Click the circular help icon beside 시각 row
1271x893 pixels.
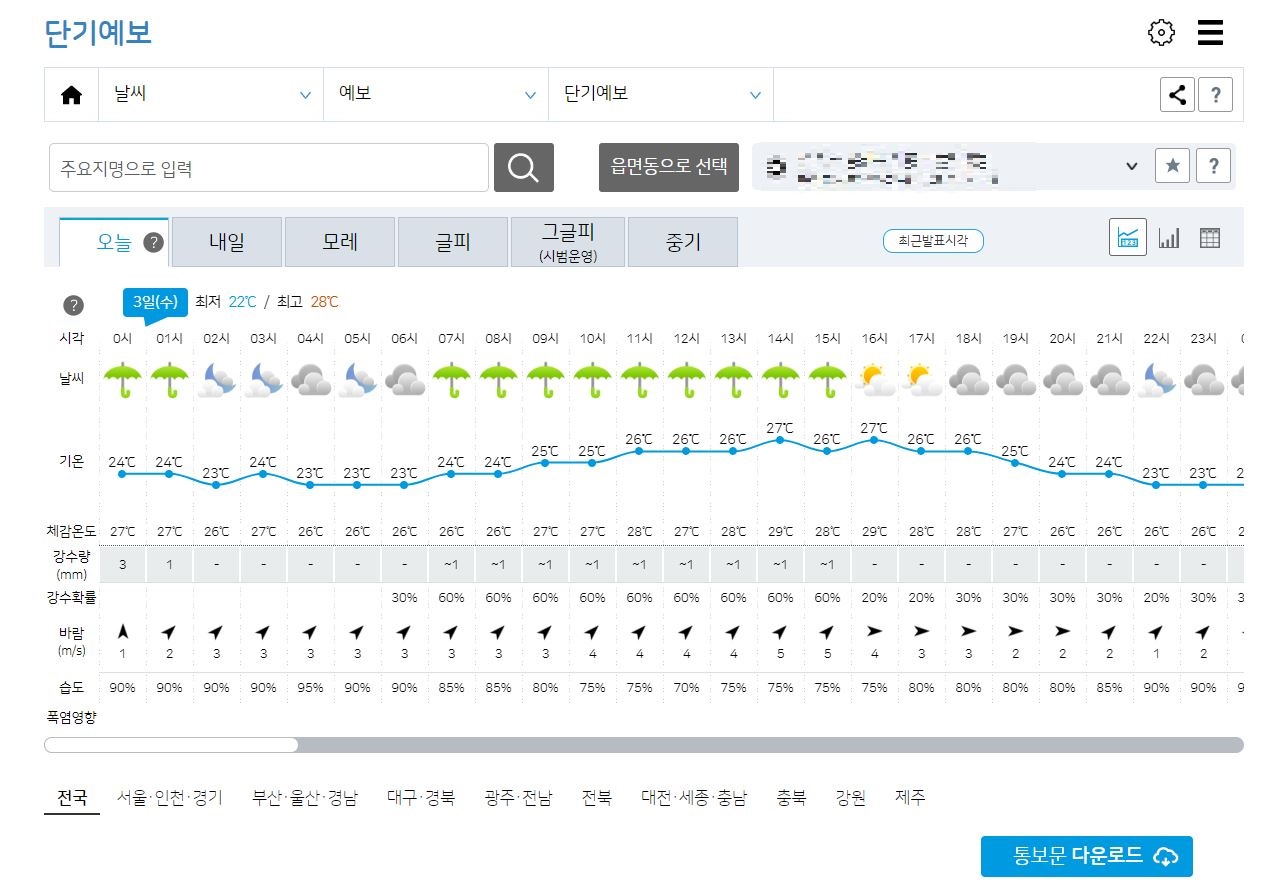click(74, 305)
